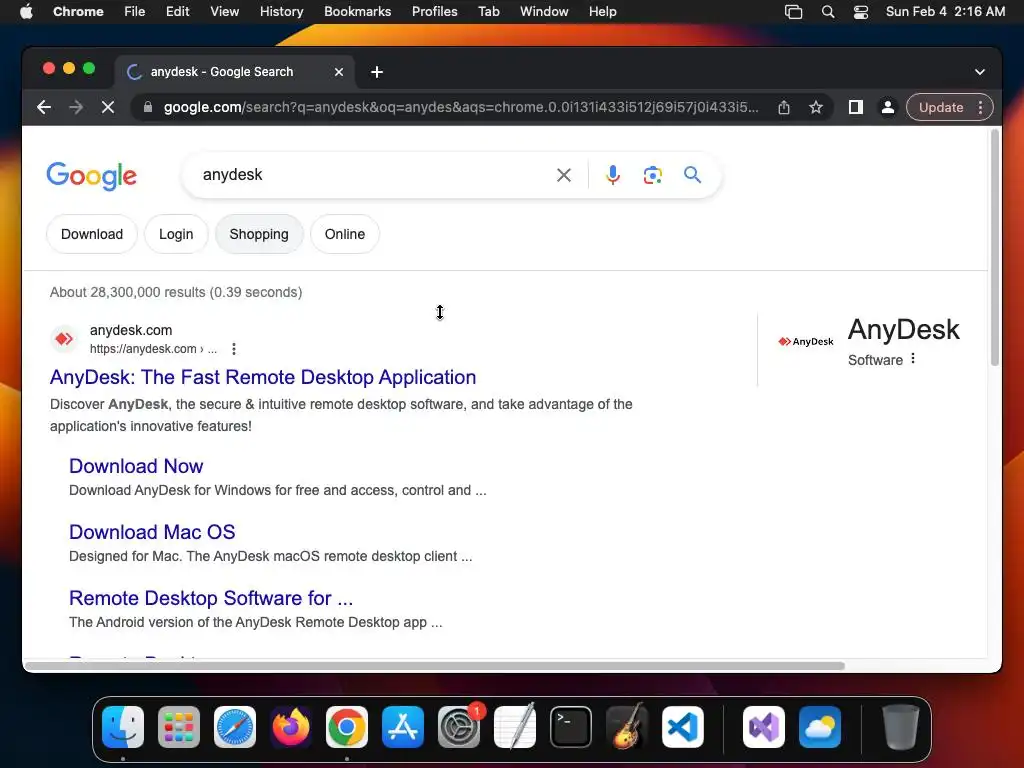Select the Shopping filter chip
The image size is (1024, 768).
pos(259,234)
